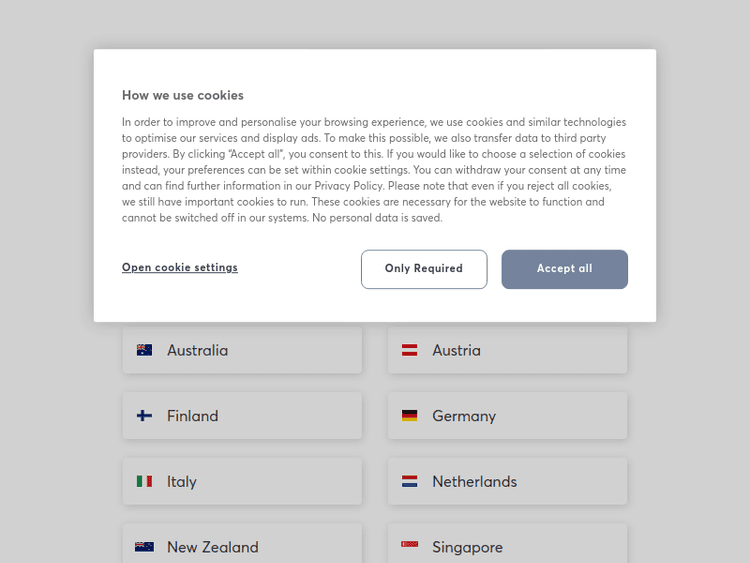750x563 pixels.
Task: Go to the Singapore label
Action: pyautogui.click(x=467, y=547)
